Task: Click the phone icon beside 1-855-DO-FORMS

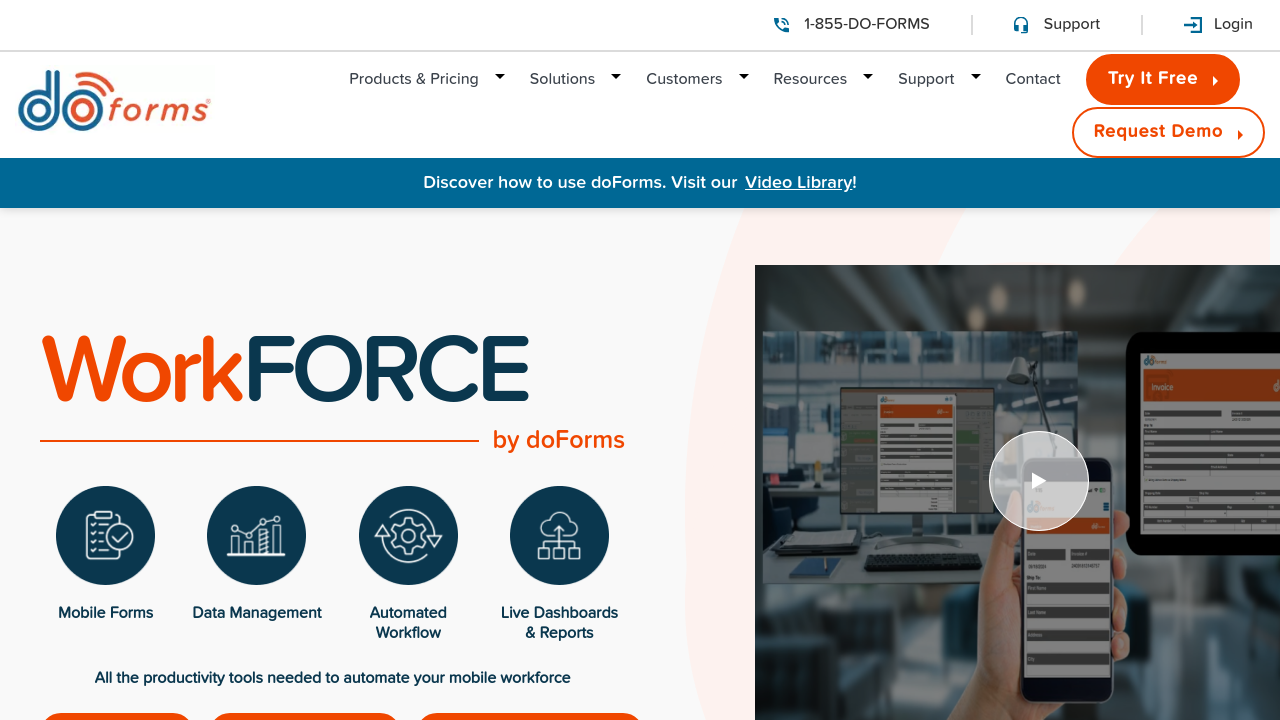Action: pyautogui.click(x=781, y=25)
